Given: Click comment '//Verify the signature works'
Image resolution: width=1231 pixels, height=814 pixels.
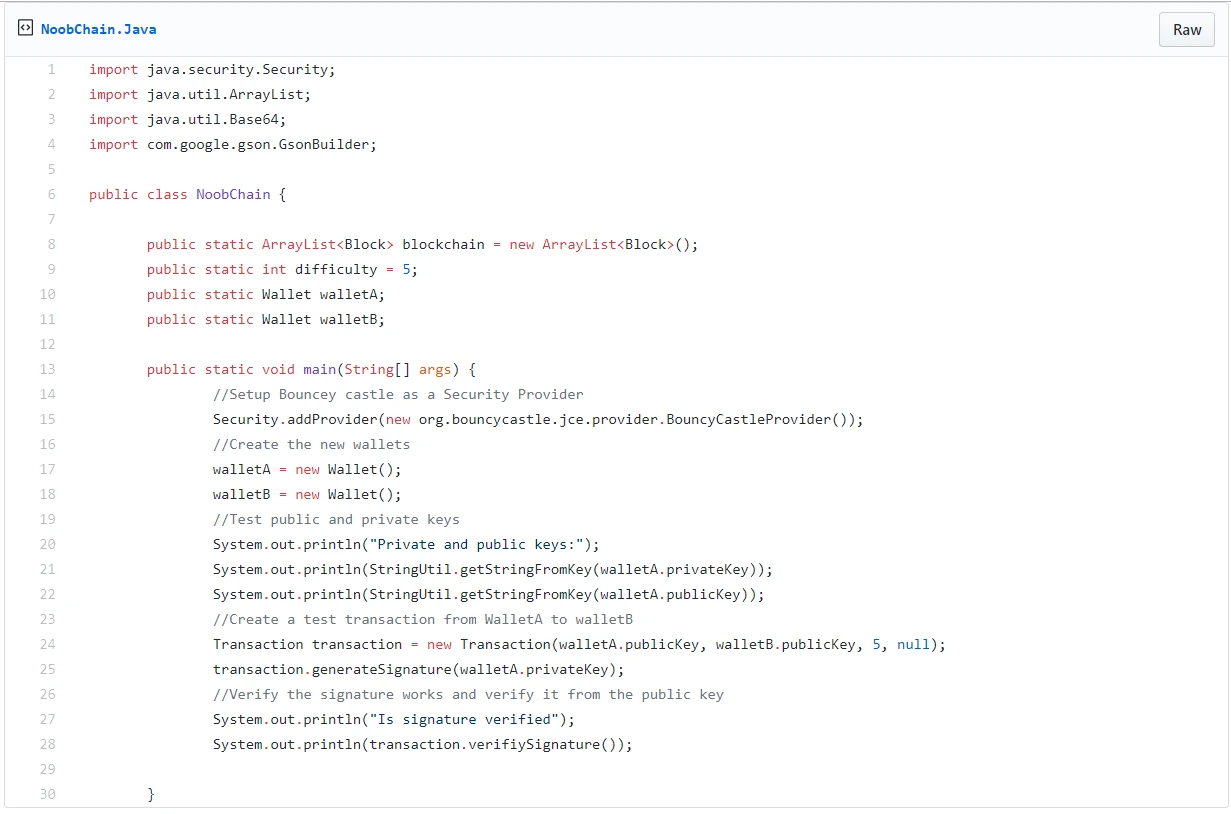Looking at the screenshot, I should point(468,694).
